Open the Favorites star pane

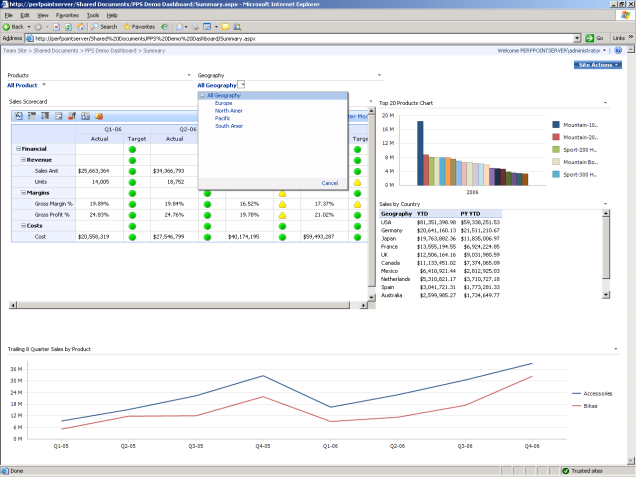click(139, 27)
